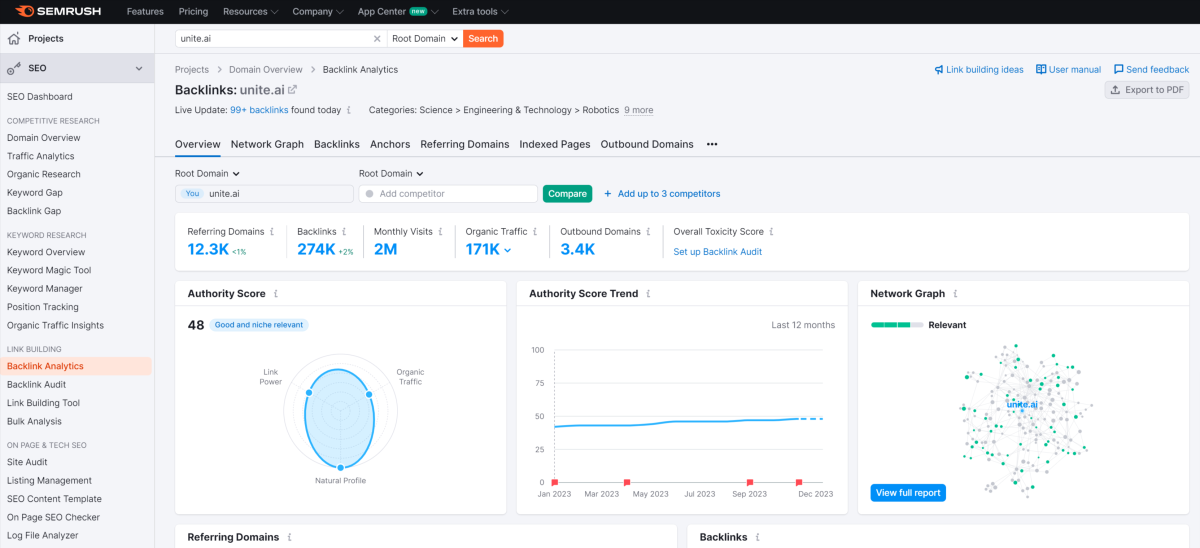Viewport: 1200px width, 548px height.
Task: Click the 274K backlinks value
Action: tap(316, 249)
